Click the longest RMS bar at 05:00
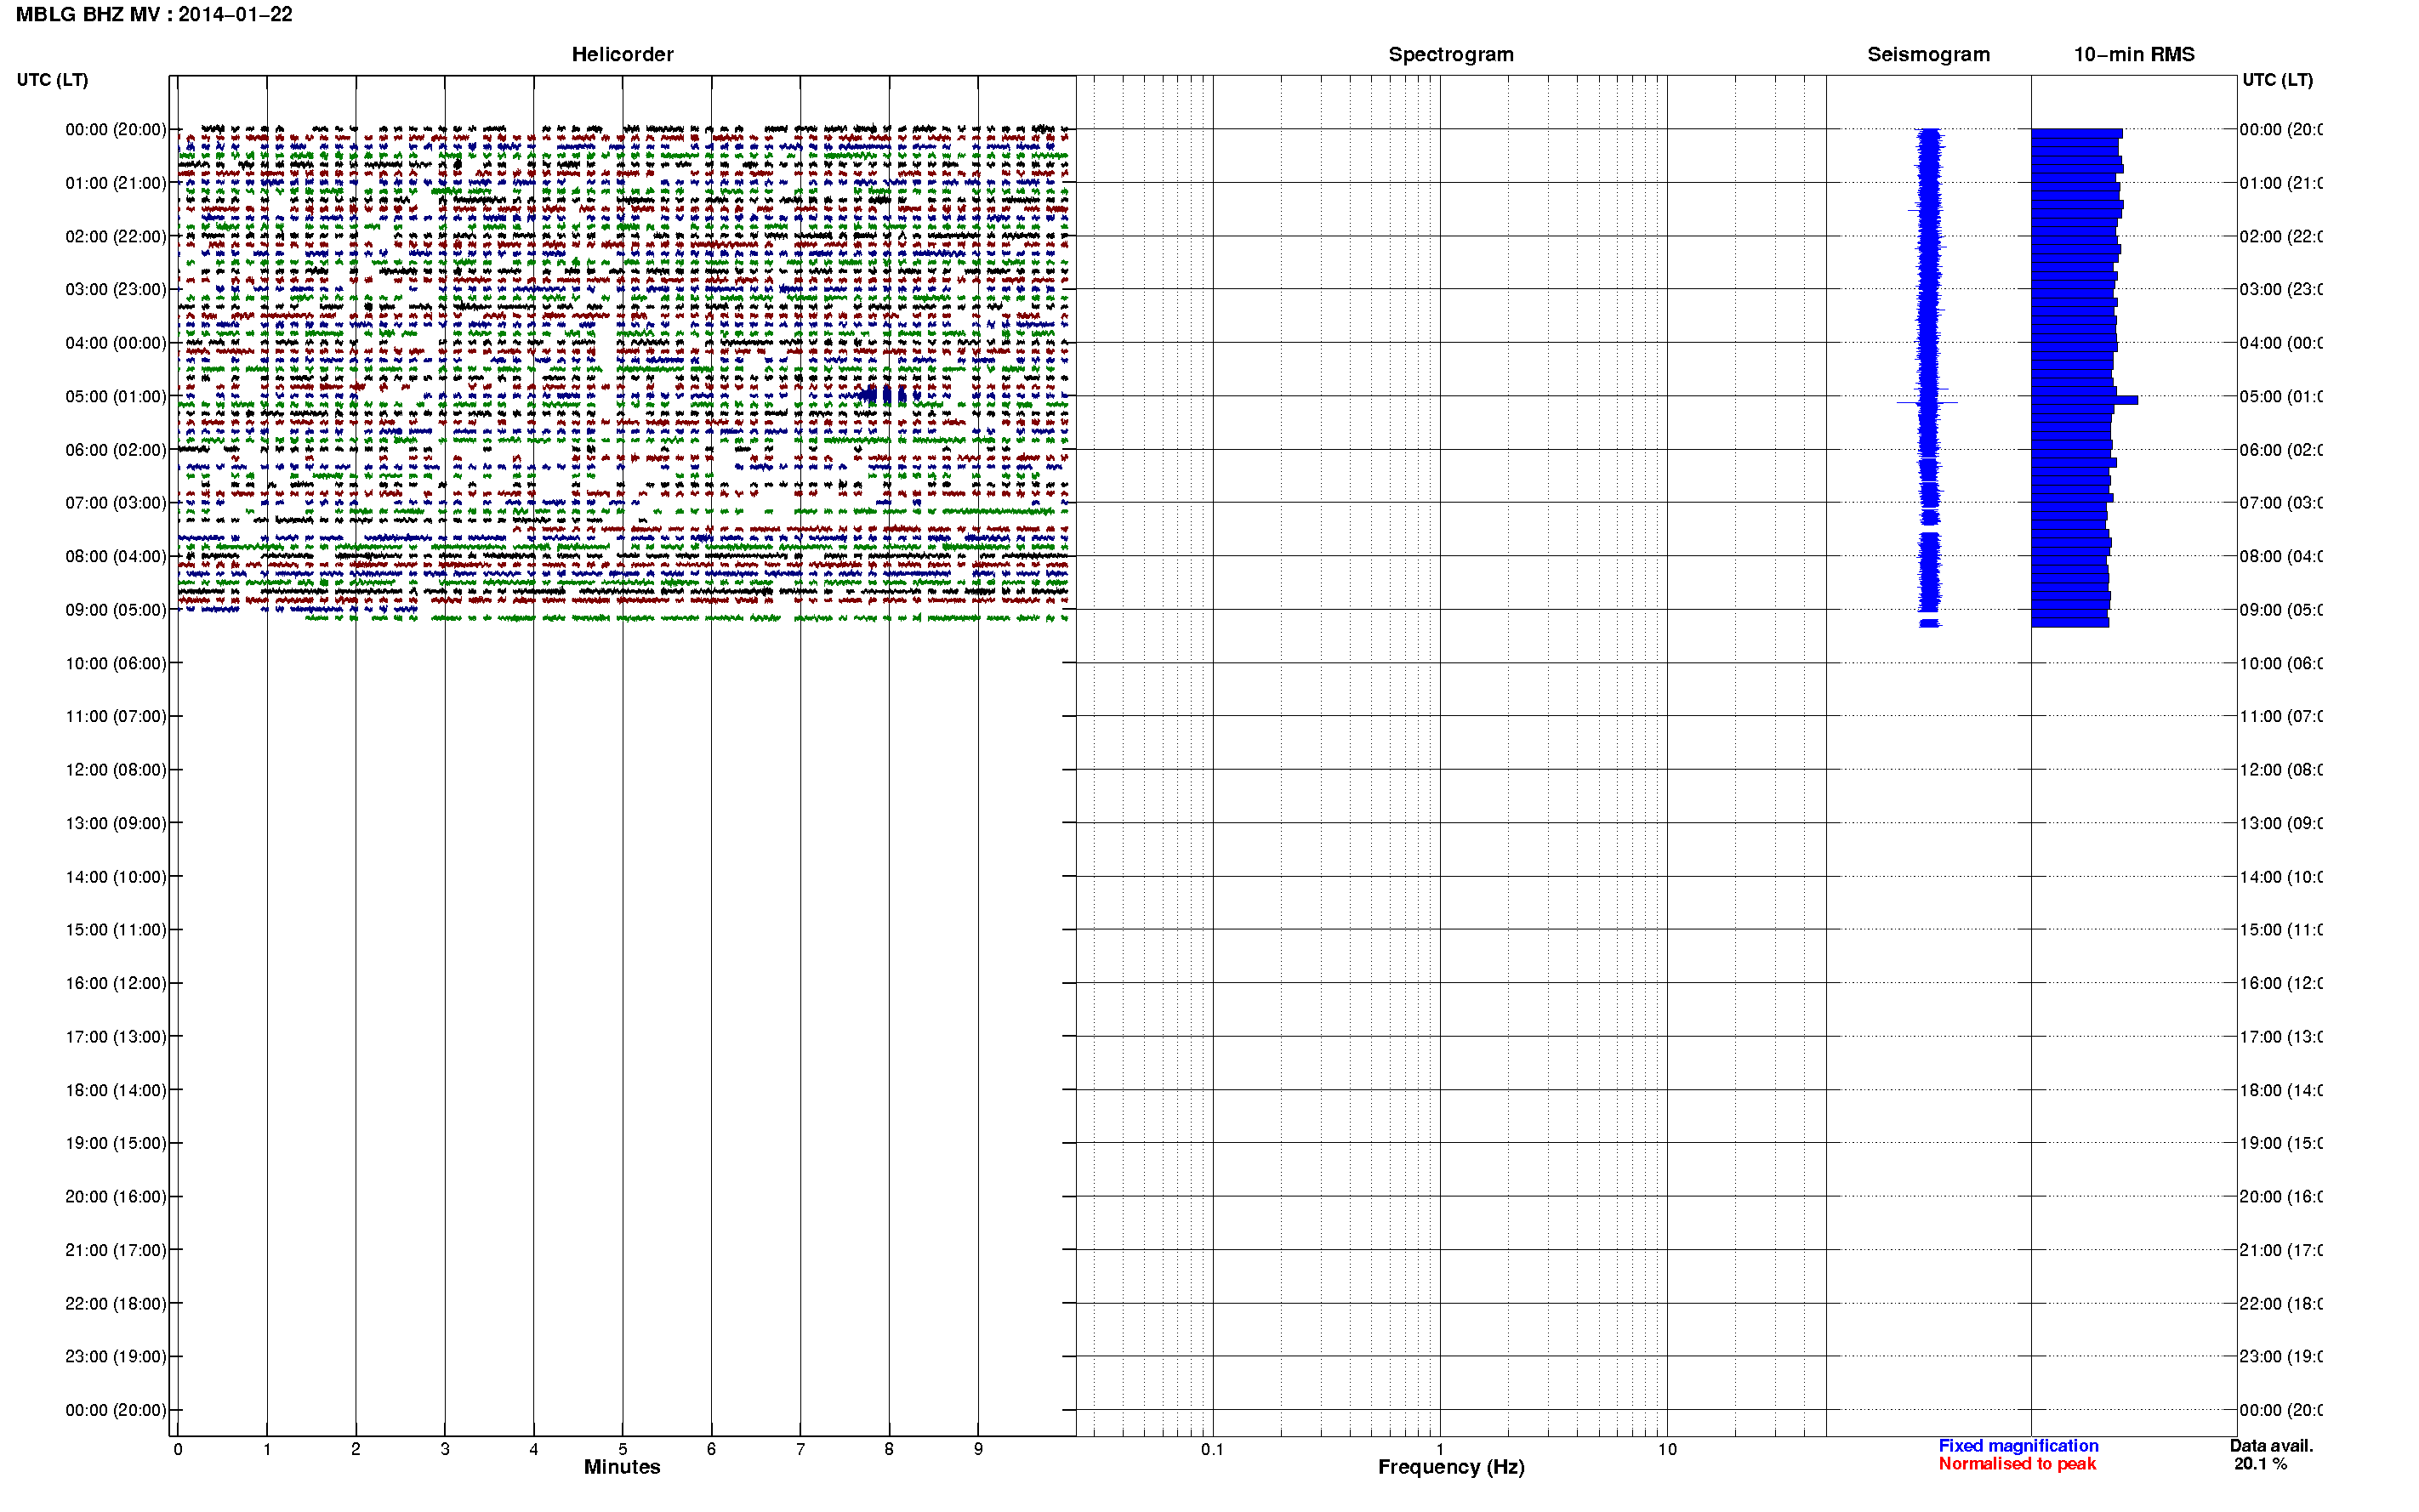Image resolution: width=2419 pixels, height=1512 pixels. [x=2084, y=400]
